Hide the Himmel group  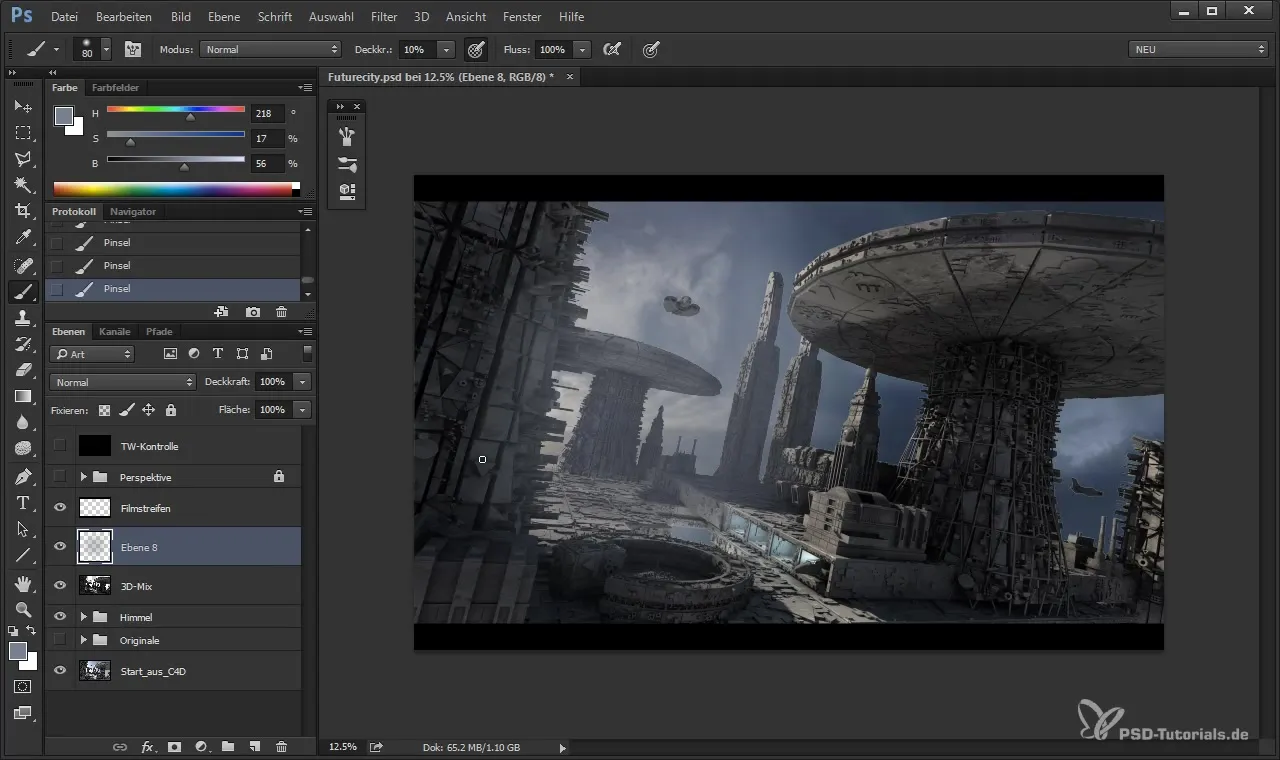59,617
